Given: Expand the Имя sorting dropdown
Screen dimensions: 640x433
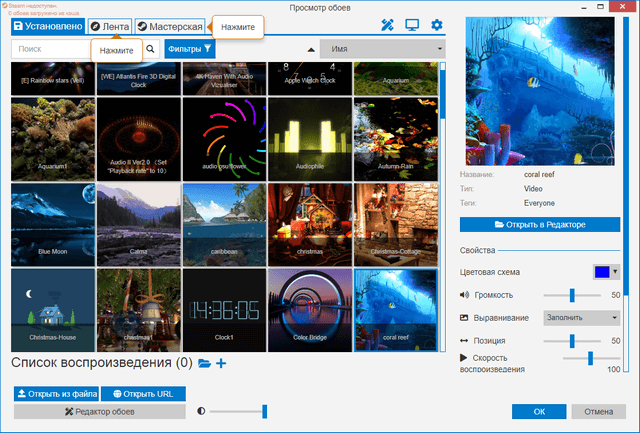Looking at the screenshot, I should click(381, 48).
